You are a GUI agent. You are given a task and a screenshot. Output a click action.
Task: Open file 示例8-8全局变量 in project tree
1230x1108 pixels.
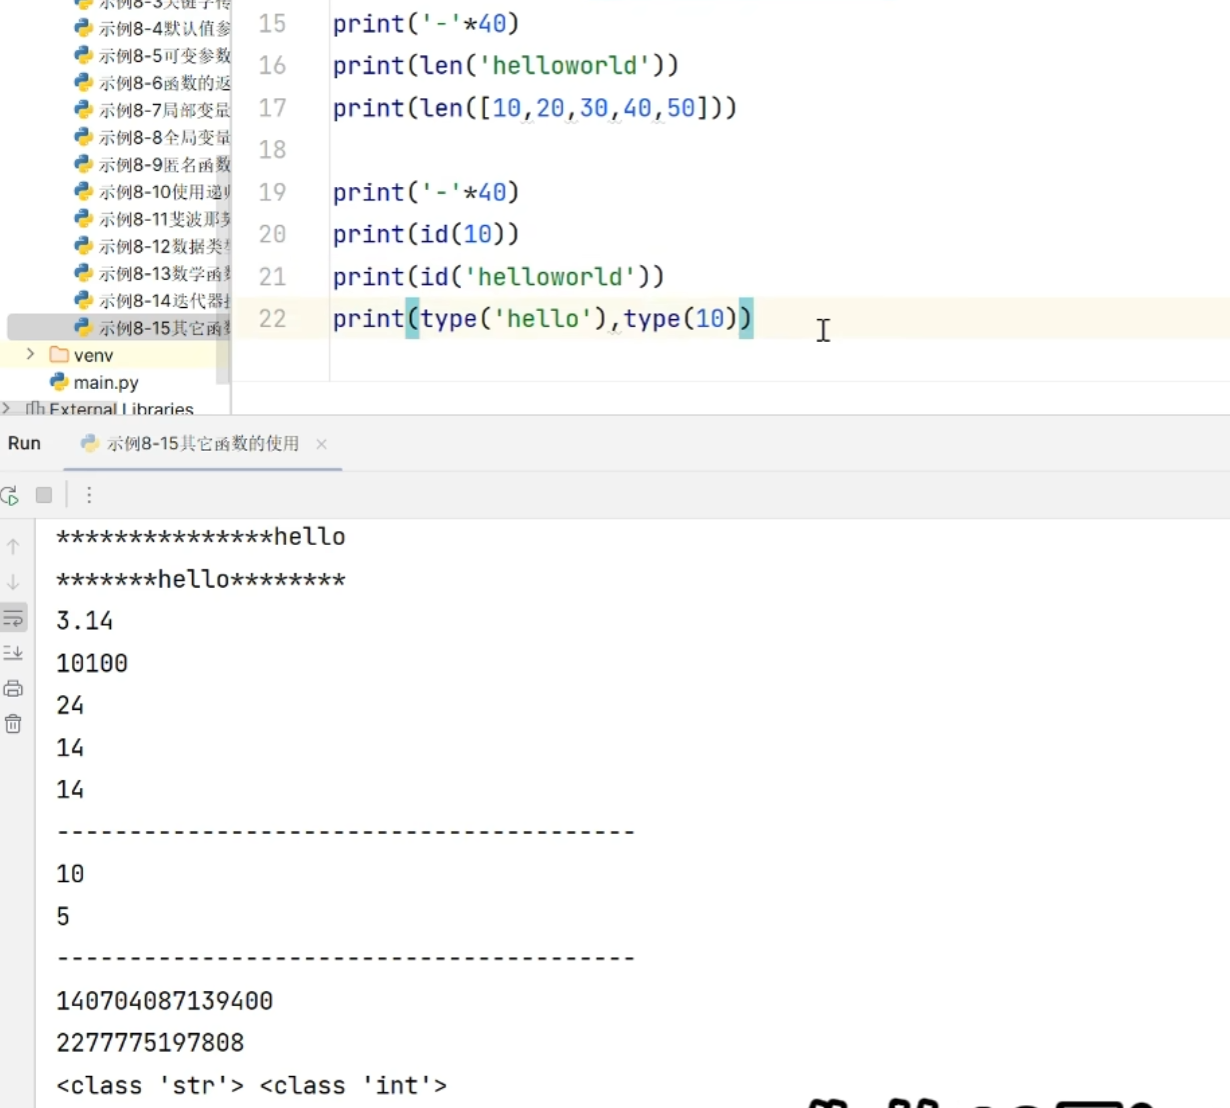tap(153, 137)
